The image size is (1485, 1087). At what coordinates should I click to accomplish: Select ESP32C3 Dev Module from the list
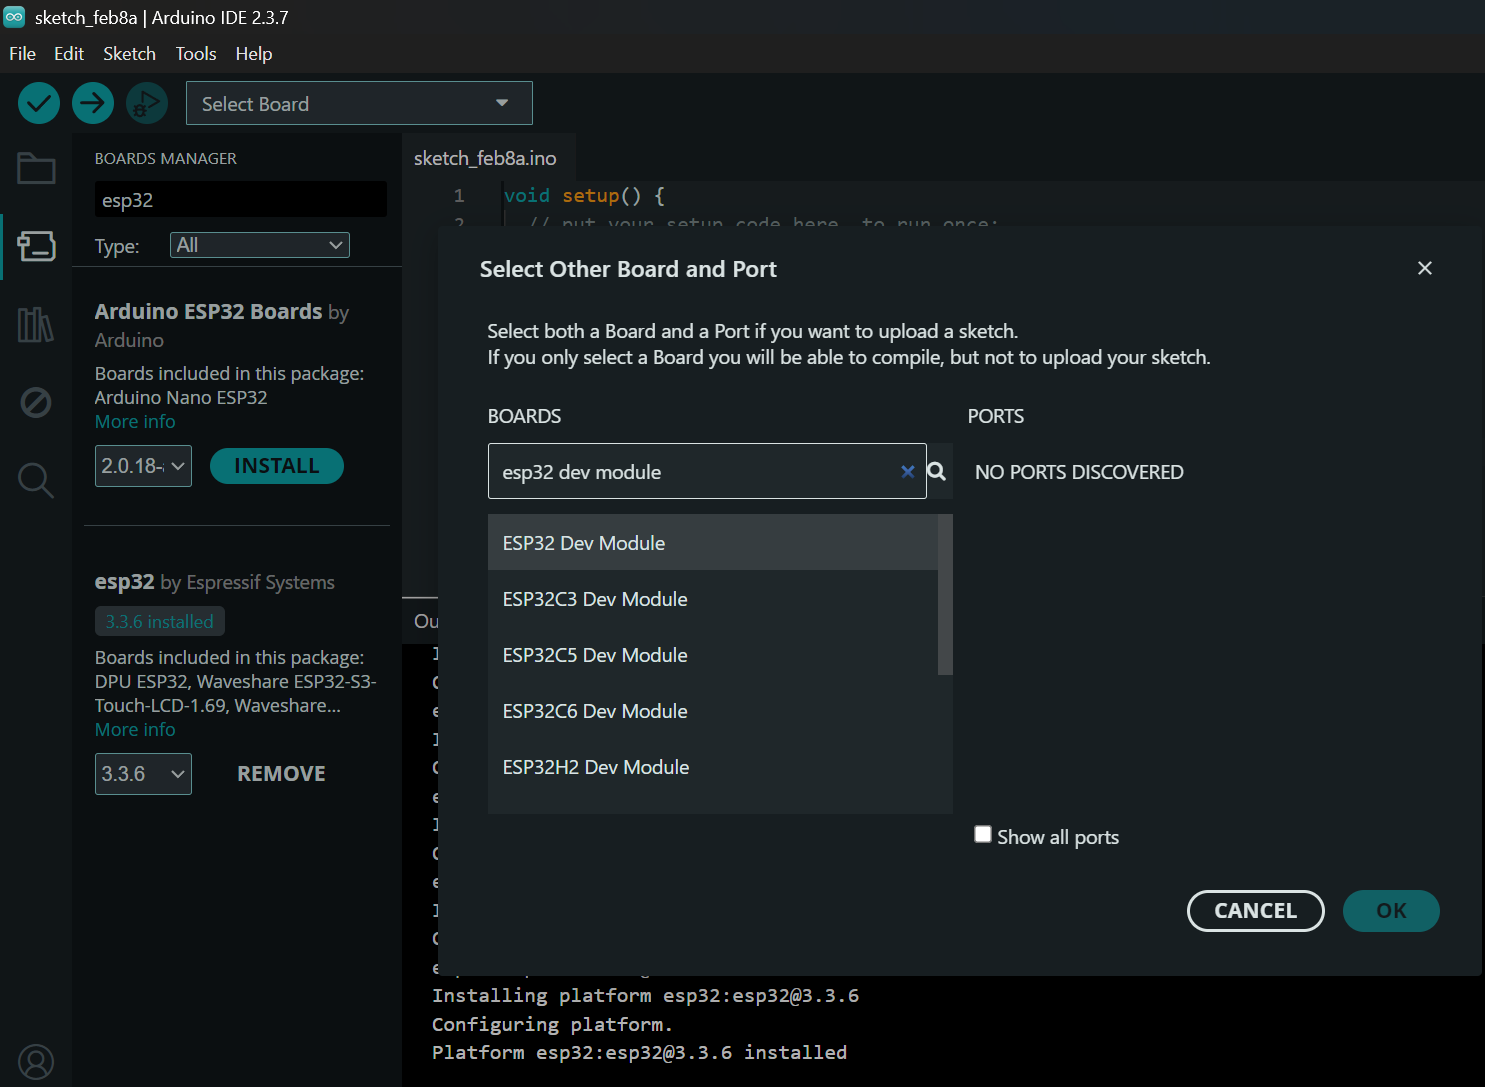595,599
